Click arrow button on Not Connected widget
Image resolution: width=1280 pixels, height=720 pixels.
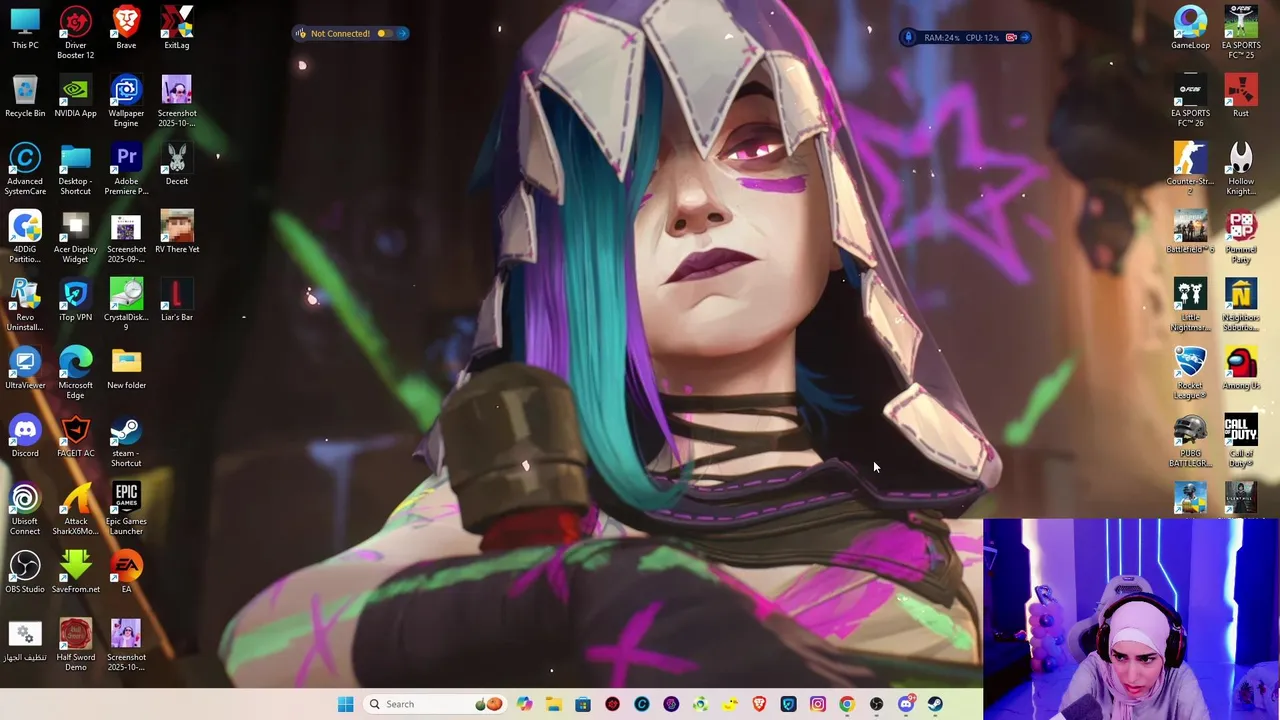pos(402,34)
